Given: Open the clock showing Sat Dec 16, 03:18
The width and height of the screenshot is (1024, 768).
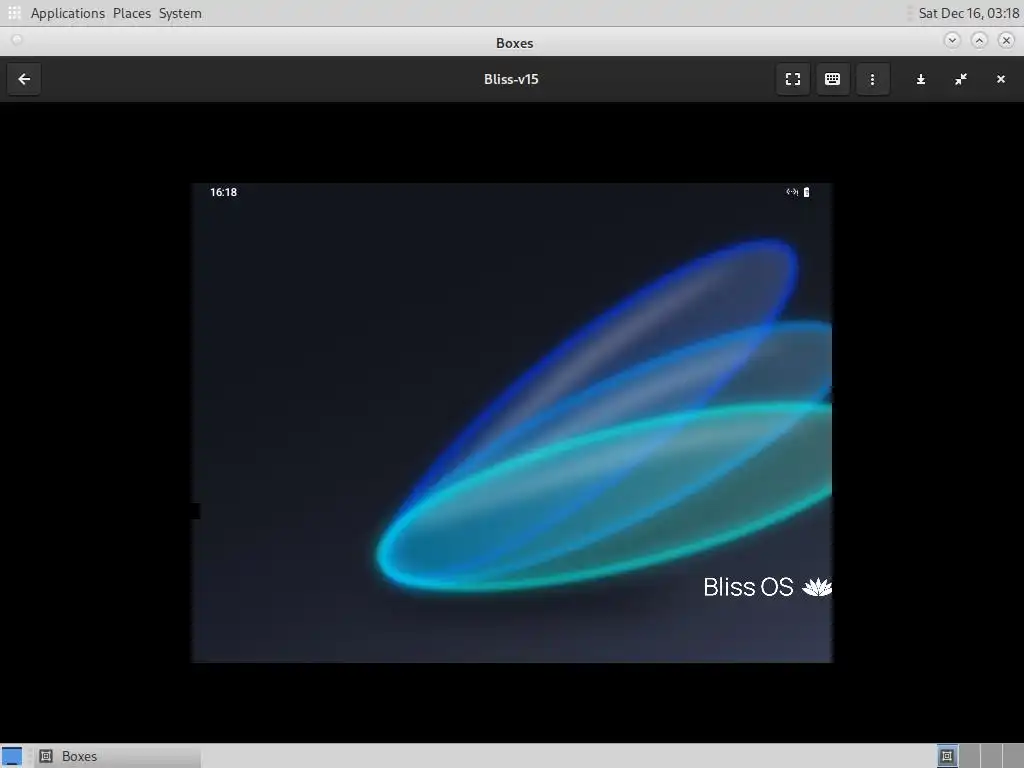Looking at the screenshot, I should pos(968,13).
